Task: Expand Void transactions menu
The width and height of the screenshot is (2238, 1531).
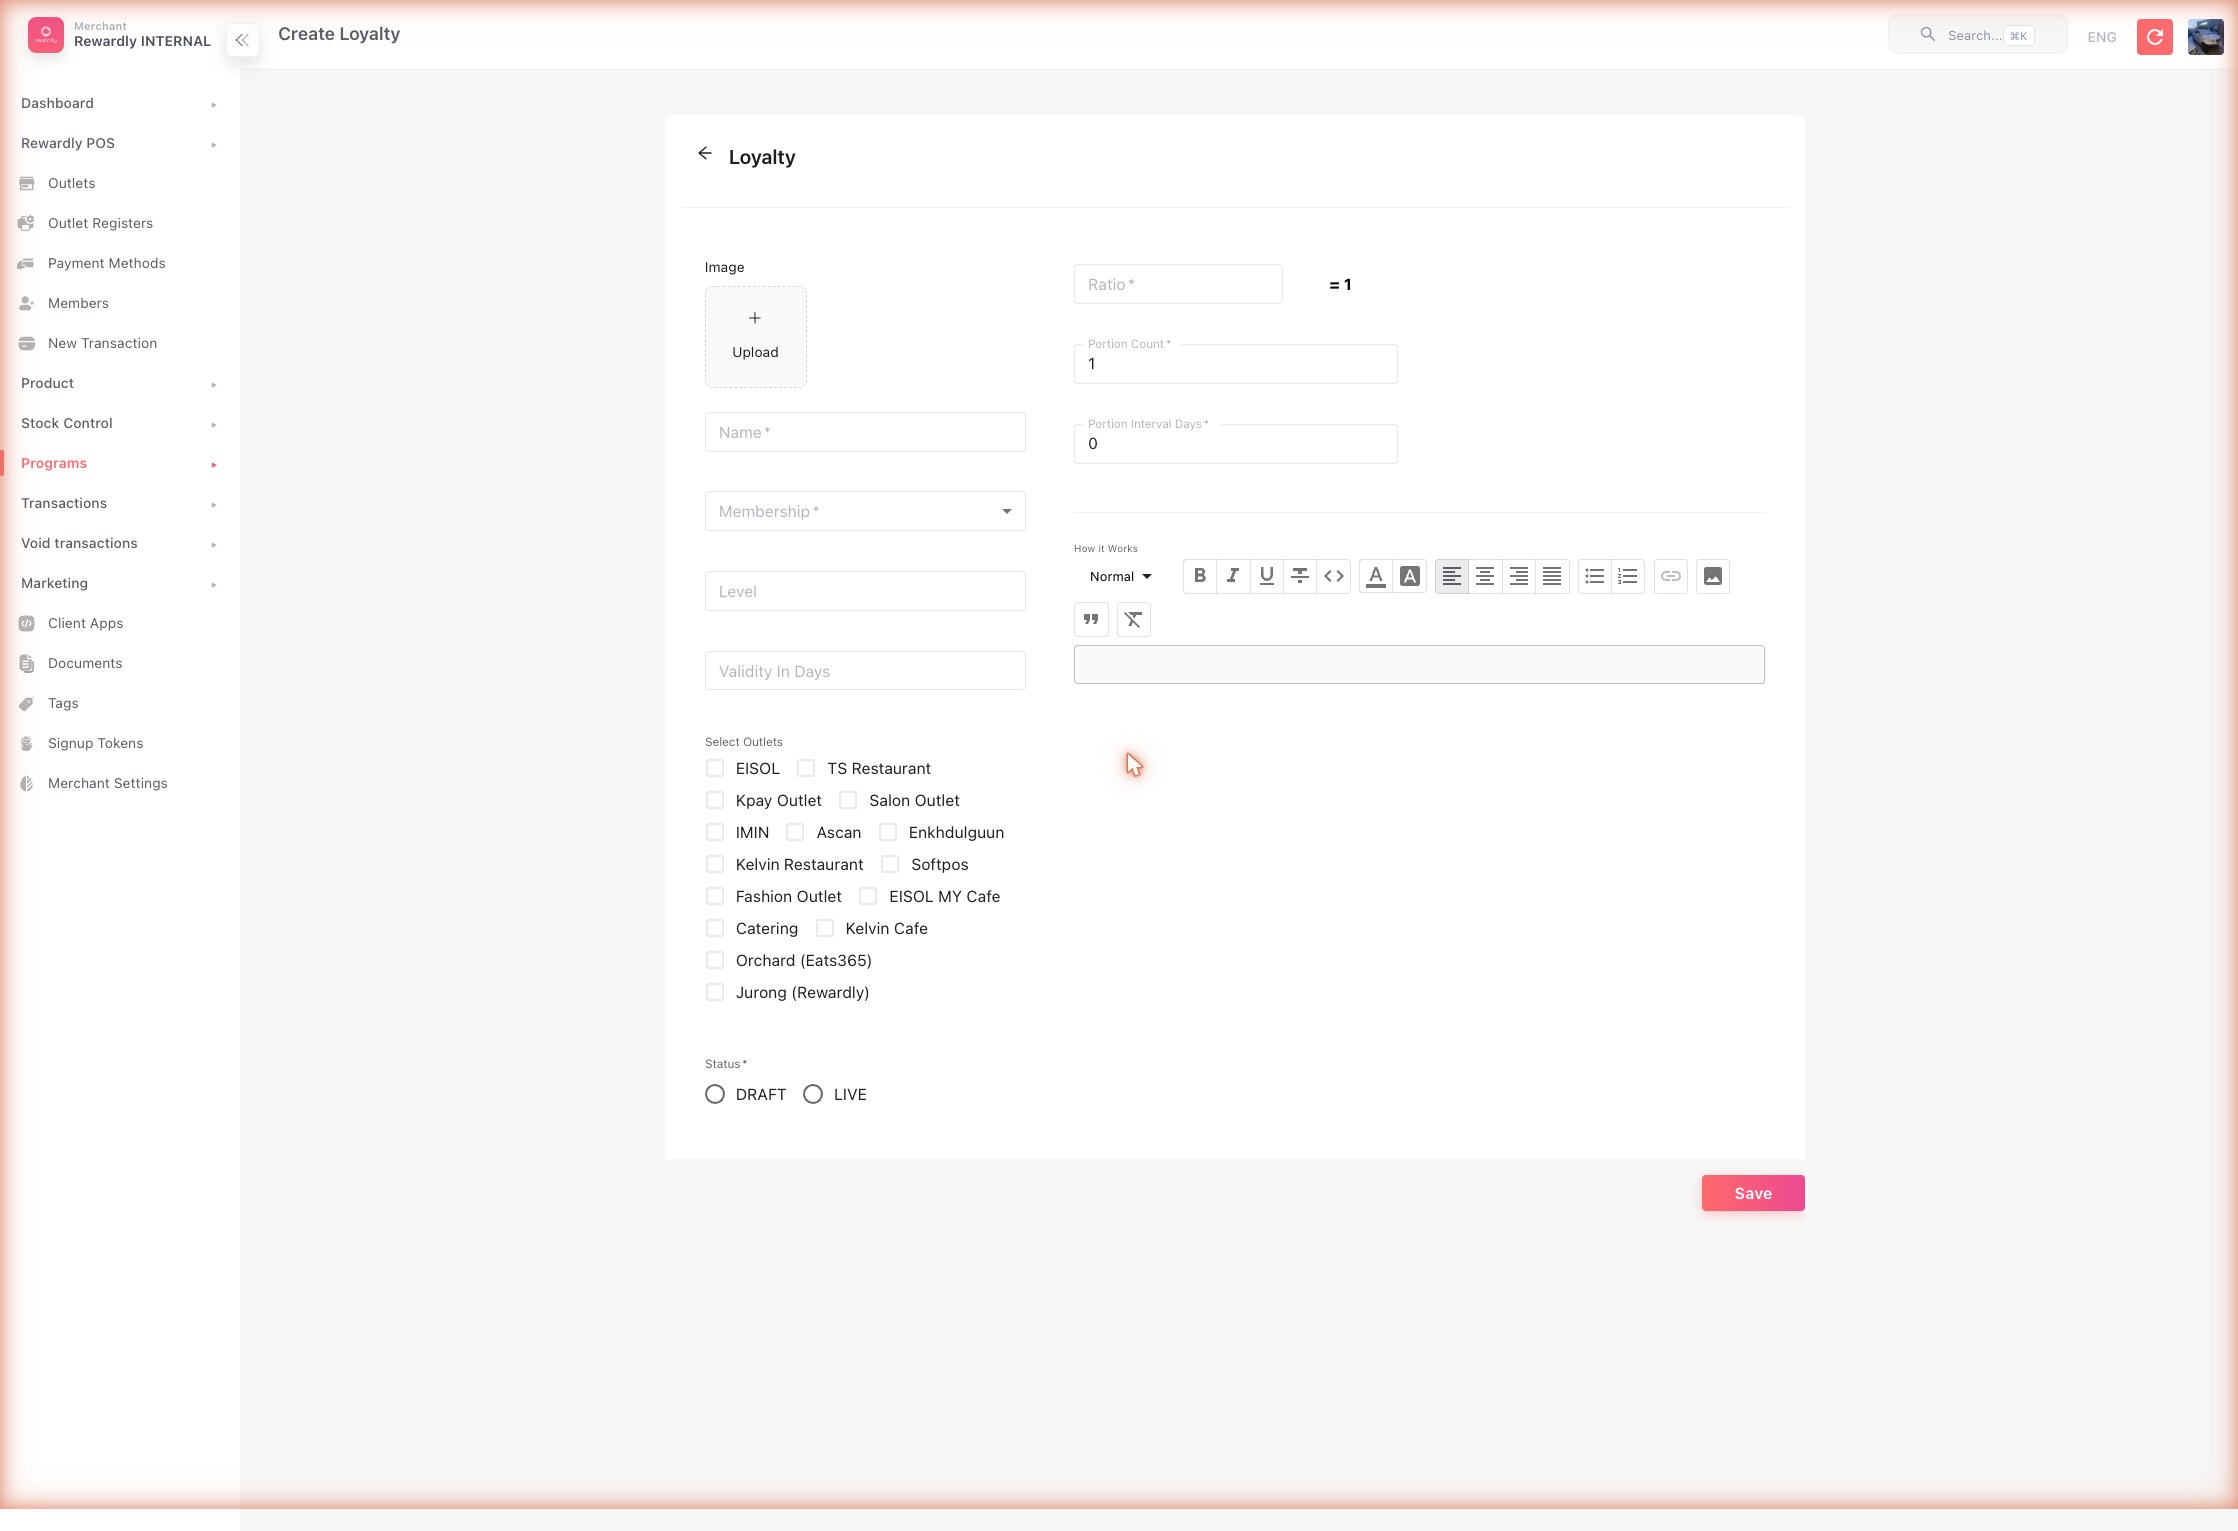Action: pyautogui.click(x=119, y=543)
